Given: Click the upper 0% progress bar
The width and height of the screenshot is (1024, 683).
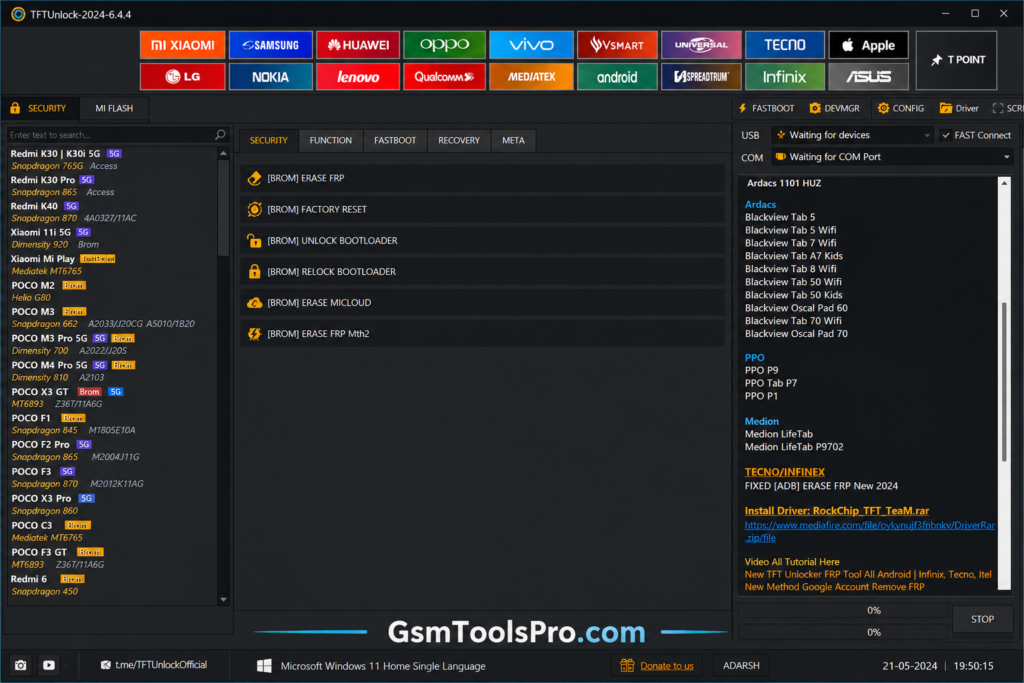Looking at the screenshot, I should (x=843, y=611).
